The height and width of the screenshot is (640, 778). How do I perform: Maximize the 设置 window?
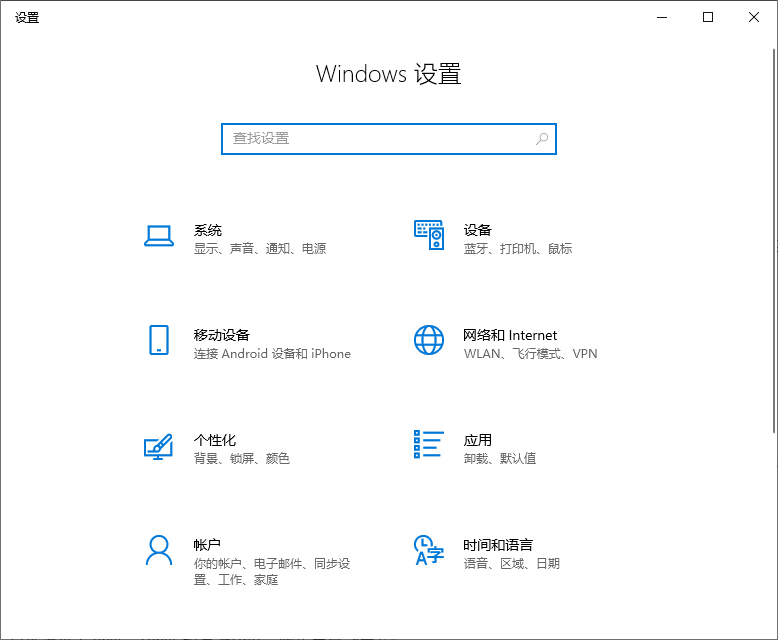[x=708, y=17]
